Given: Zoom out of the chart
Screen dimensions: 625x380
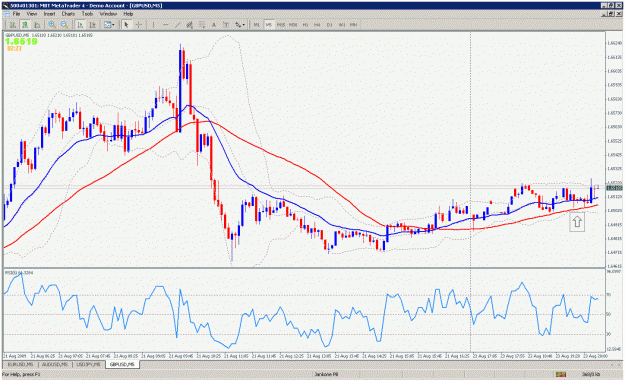Looking at the screenshot, I should (x=64, y=25).
